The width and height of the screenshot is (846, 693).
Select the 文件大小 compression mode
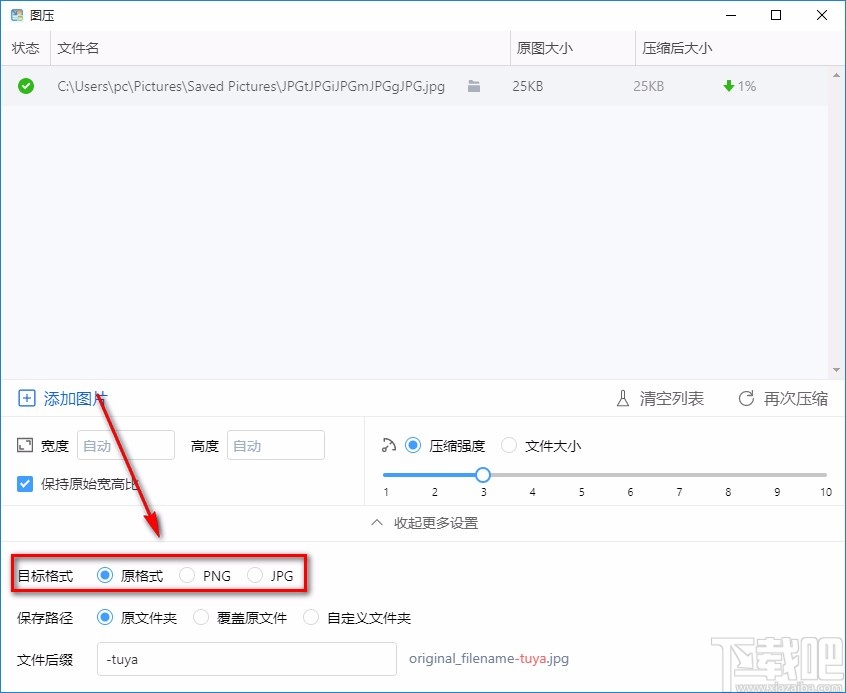[510, 446]
